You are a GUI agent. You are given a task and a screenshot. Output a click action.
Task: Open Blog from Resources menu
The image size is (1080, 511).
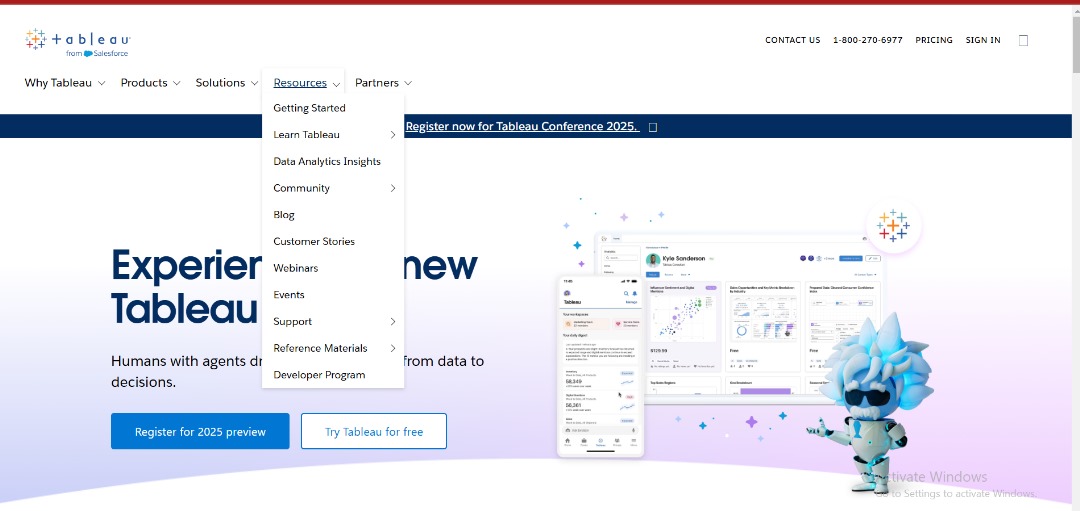(x=284, y=215)
